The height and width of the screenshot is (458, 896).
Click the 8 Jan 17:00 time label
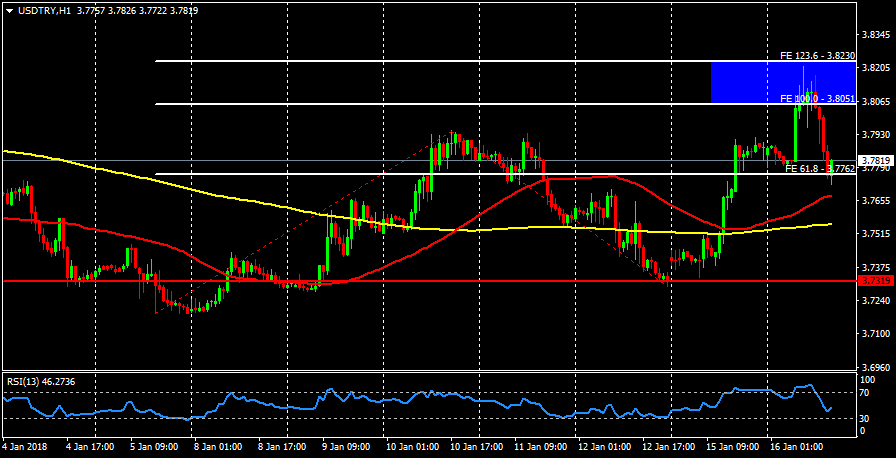[x=283, y=447]
